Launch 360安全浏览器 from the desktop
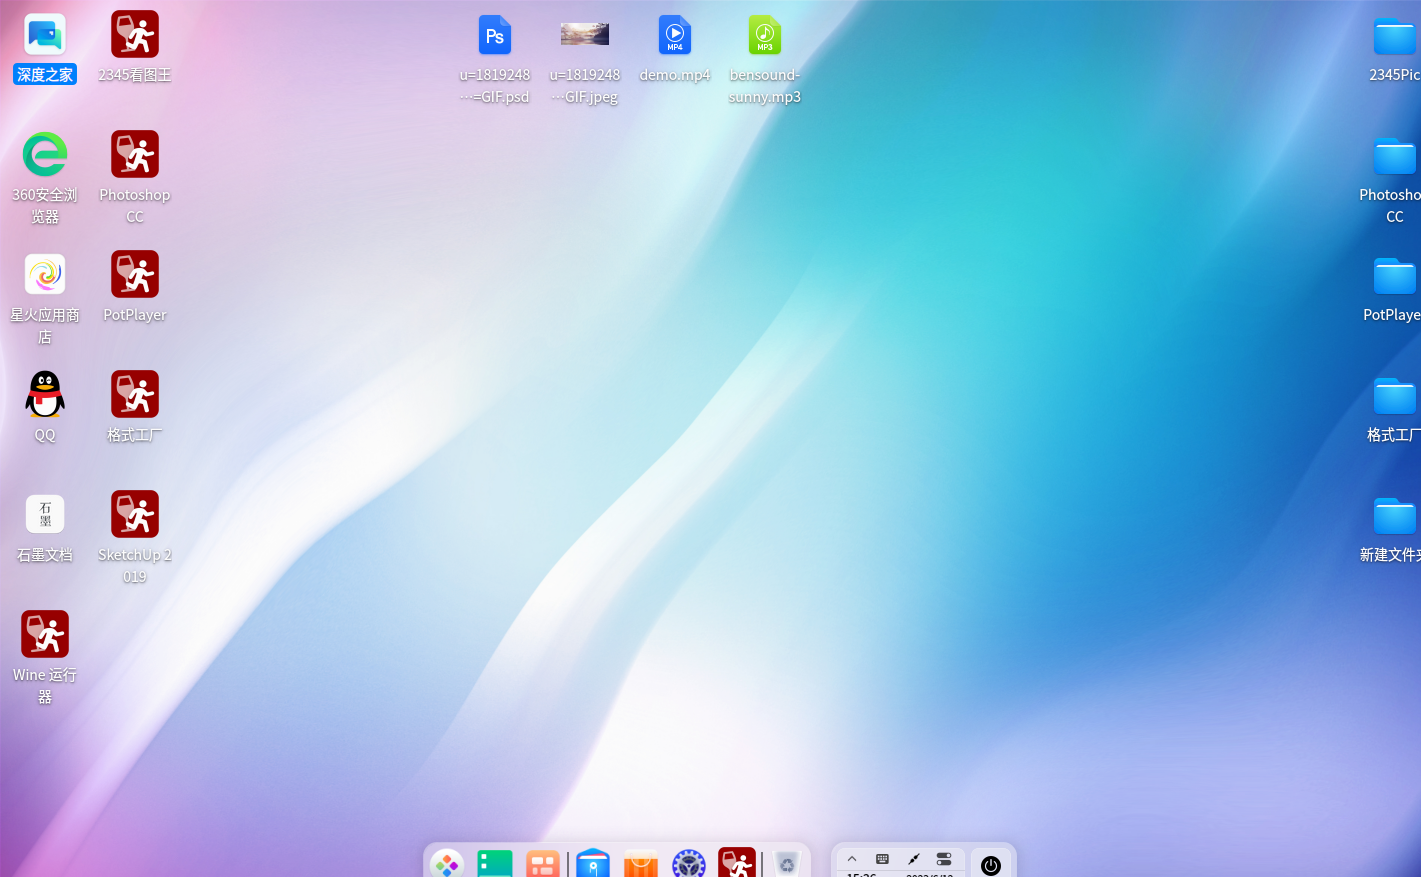This screenshot has height=877, width=1421. (x=45, y=155)
